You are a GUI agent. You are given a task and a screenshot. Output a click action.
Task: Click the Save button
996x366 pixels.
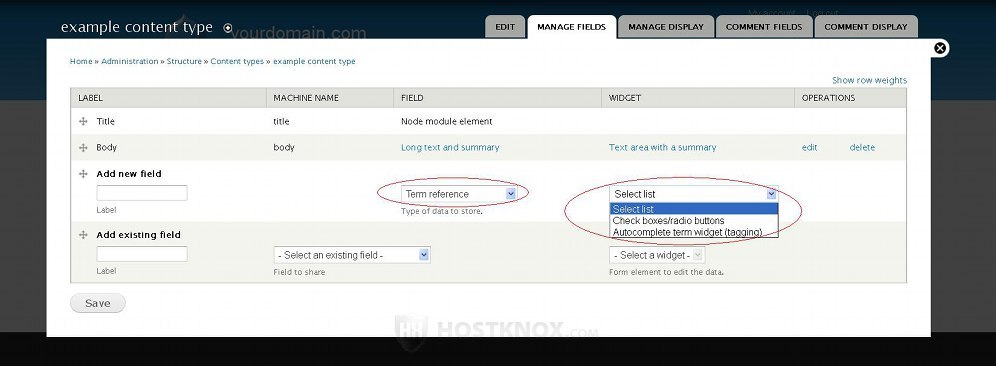point(98,303)
